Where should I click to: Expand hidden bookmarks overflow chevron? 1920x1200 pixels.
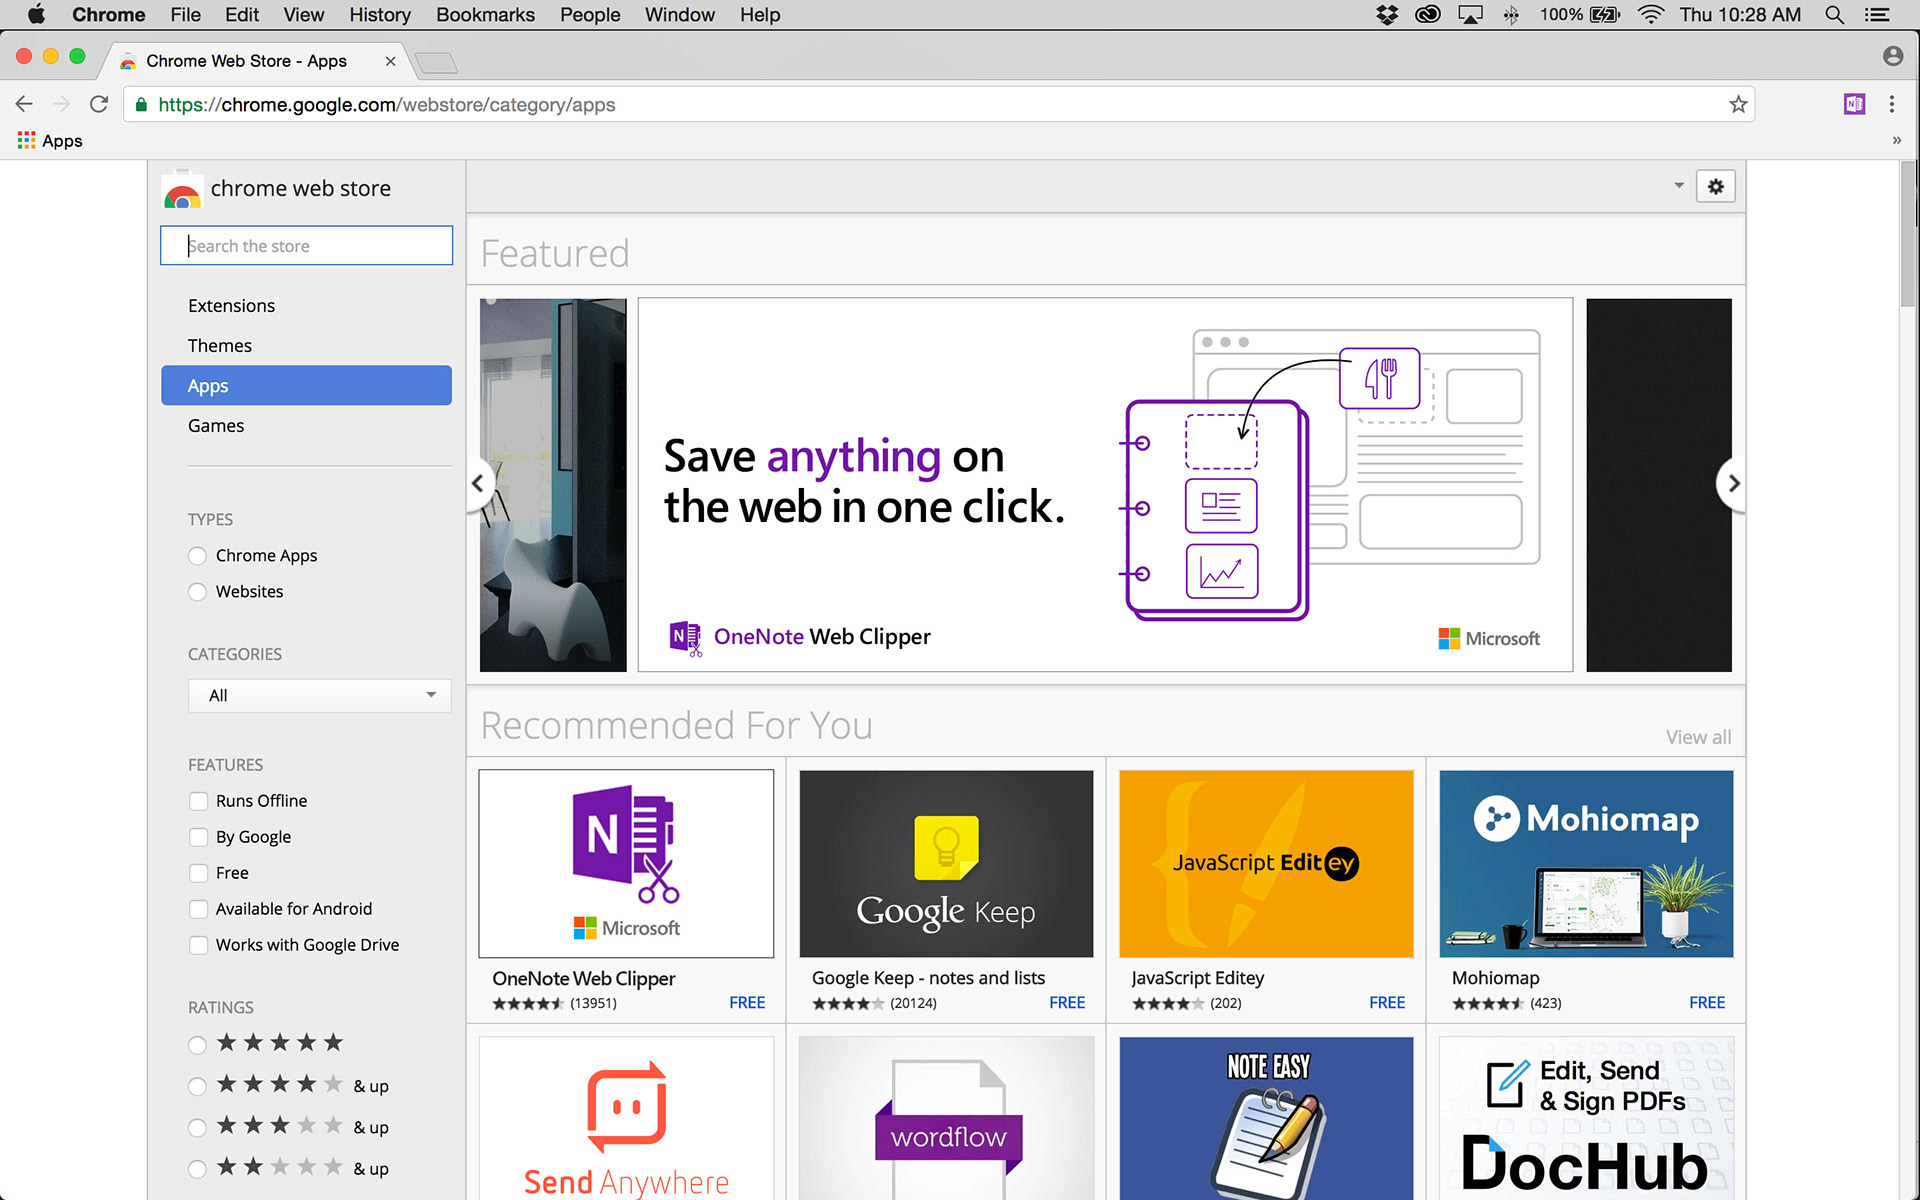(1896, 141)
